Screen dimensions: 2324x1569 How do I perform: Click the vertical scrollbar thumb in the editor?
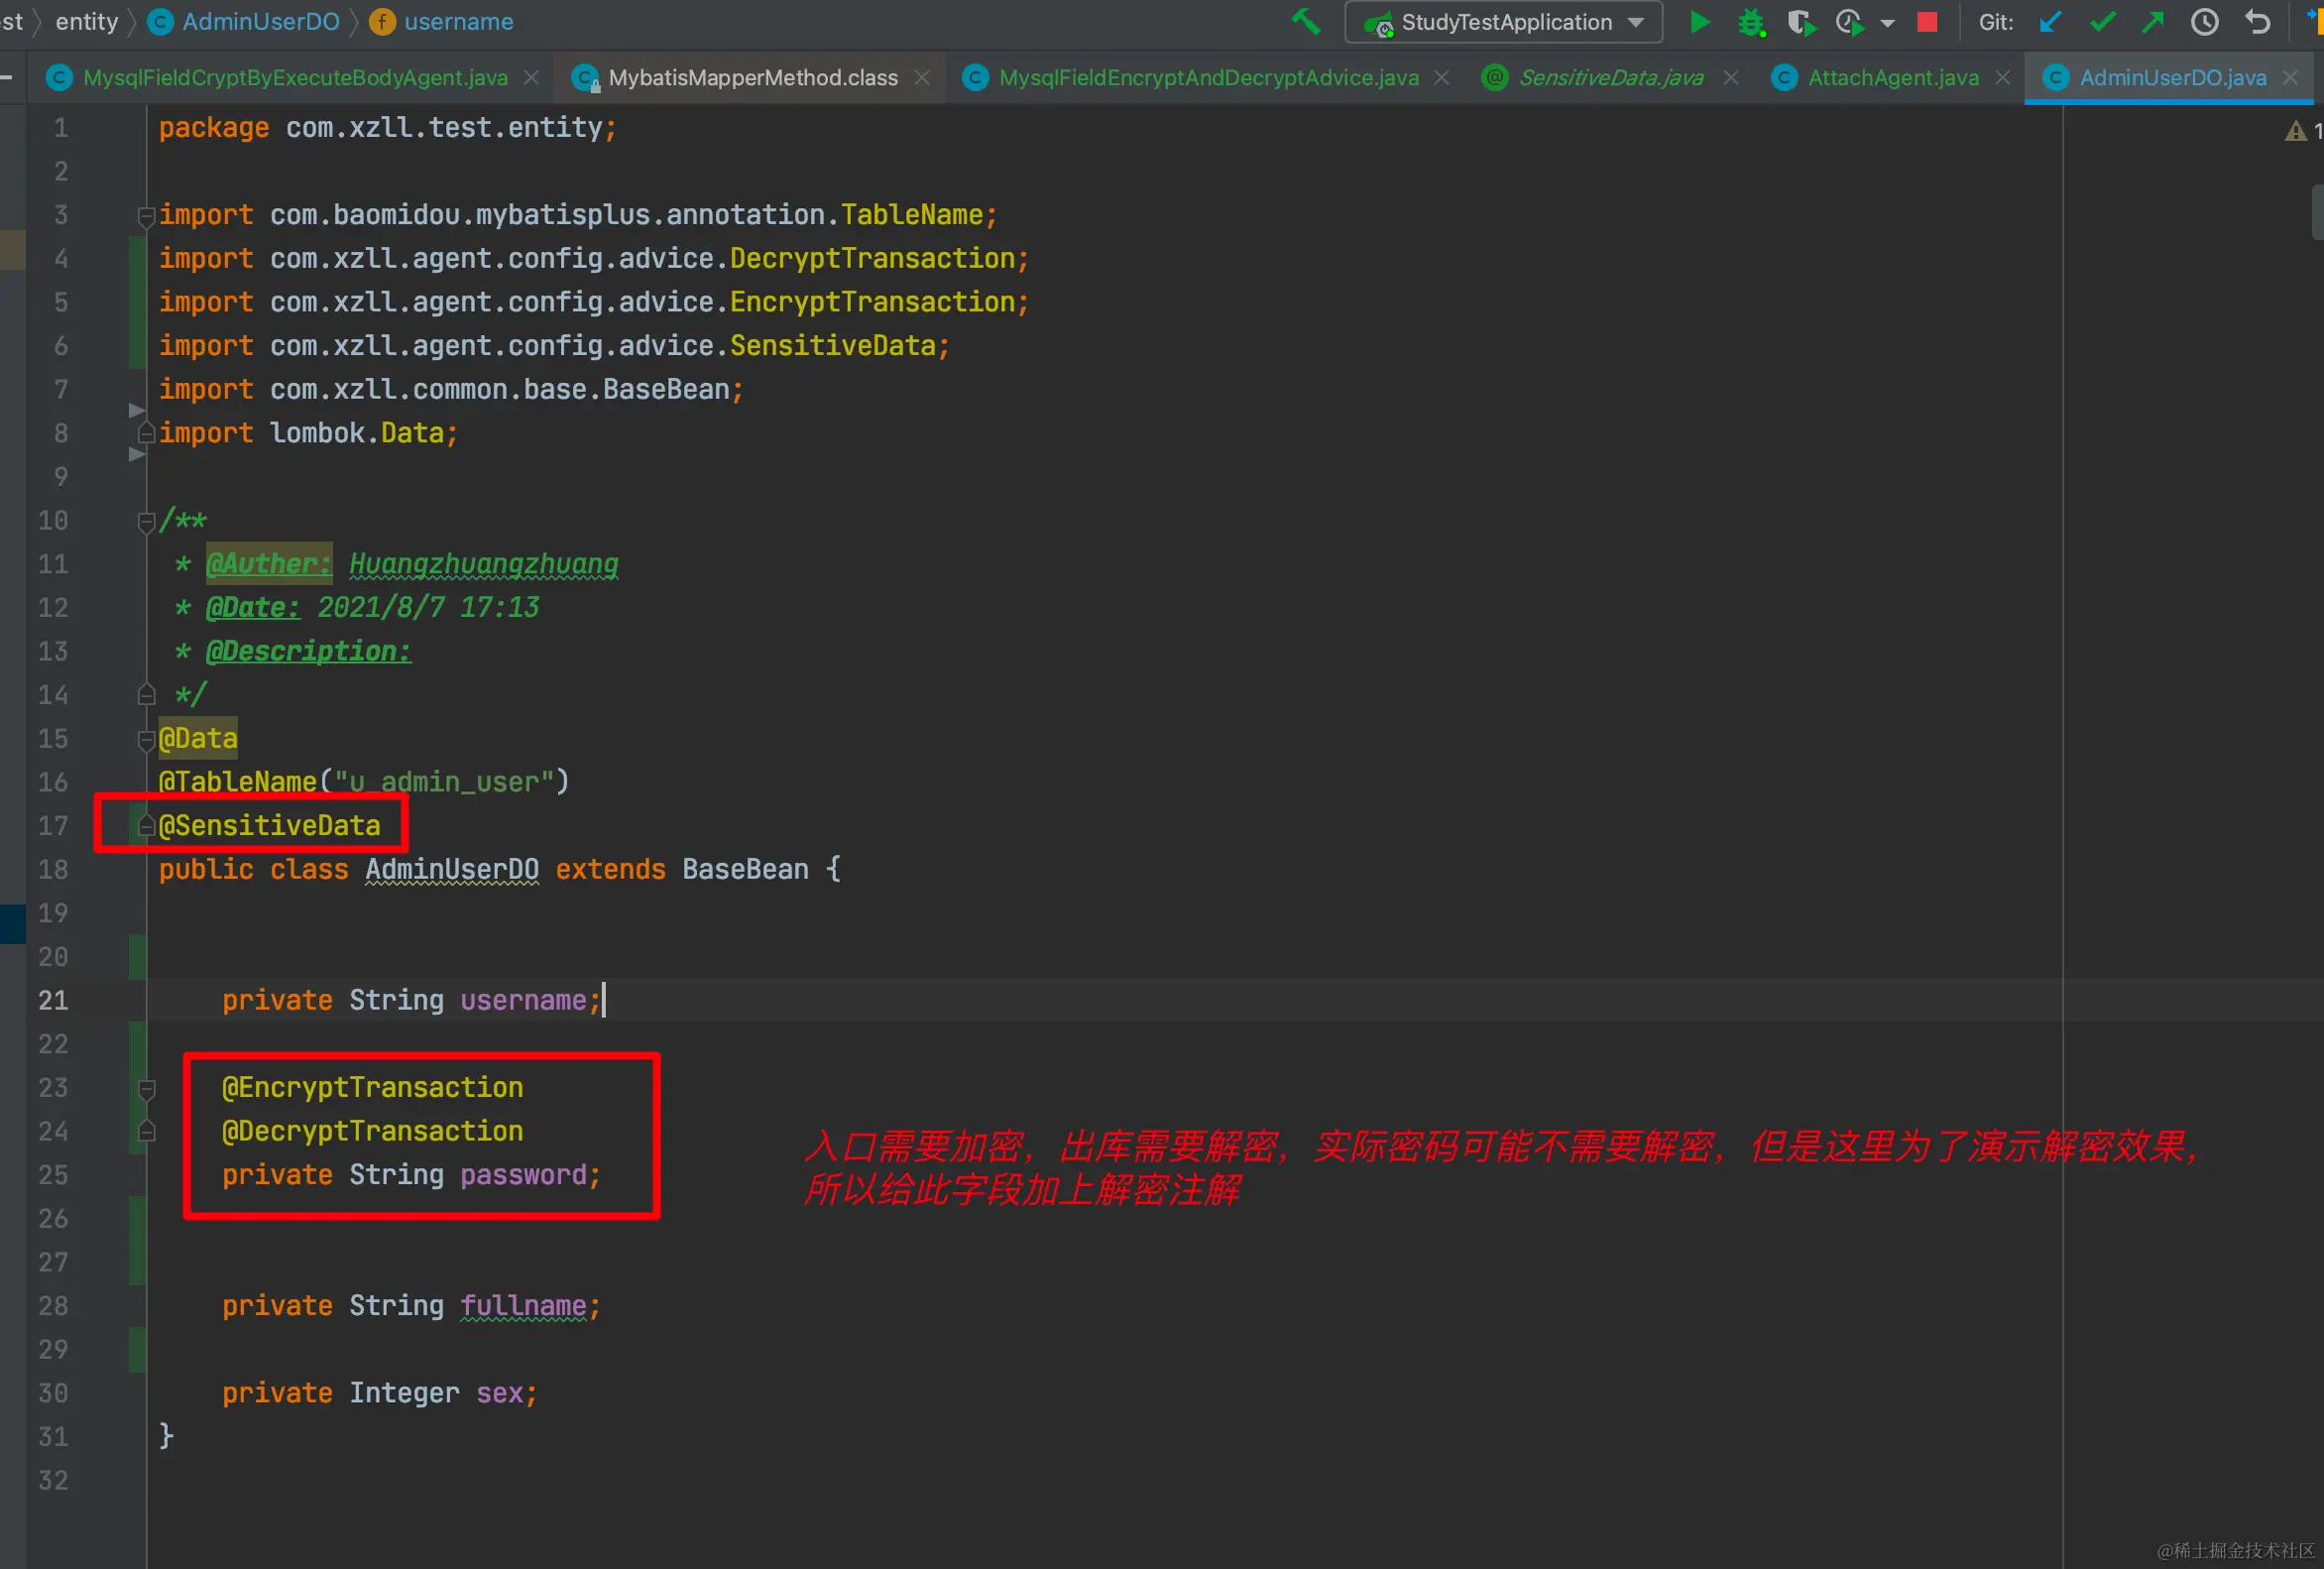coord(2317,212)
